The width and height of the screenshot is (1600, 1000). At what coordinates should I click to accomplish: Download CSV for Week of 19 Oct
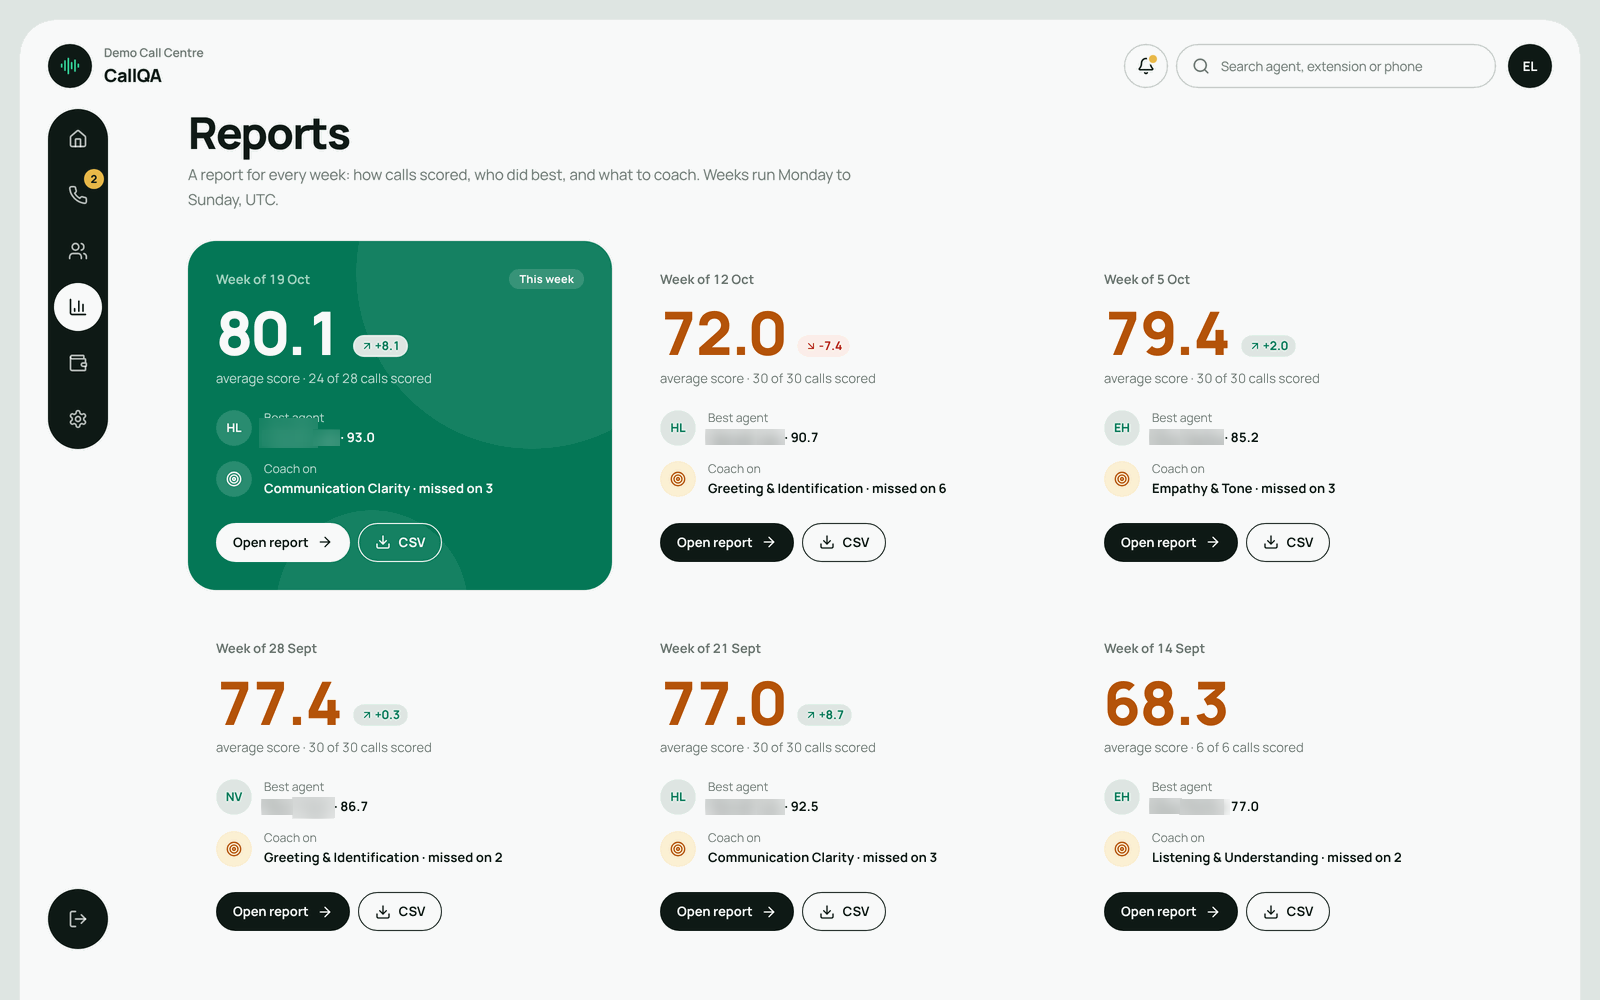click(x=400, y=542)
